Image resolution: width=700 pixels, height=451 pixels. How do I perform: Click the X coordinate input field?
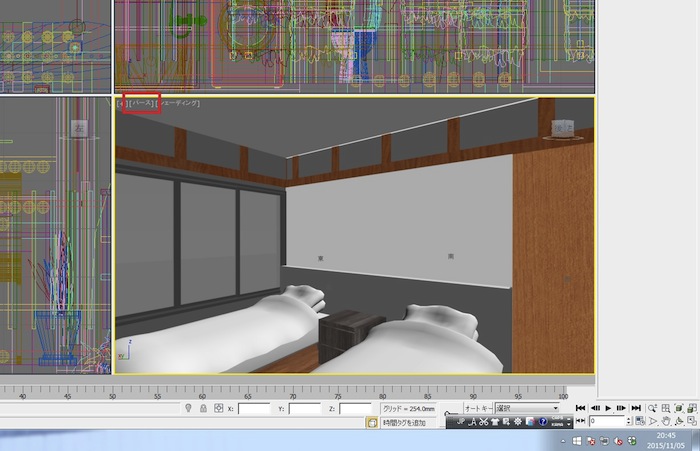[254, 409]
